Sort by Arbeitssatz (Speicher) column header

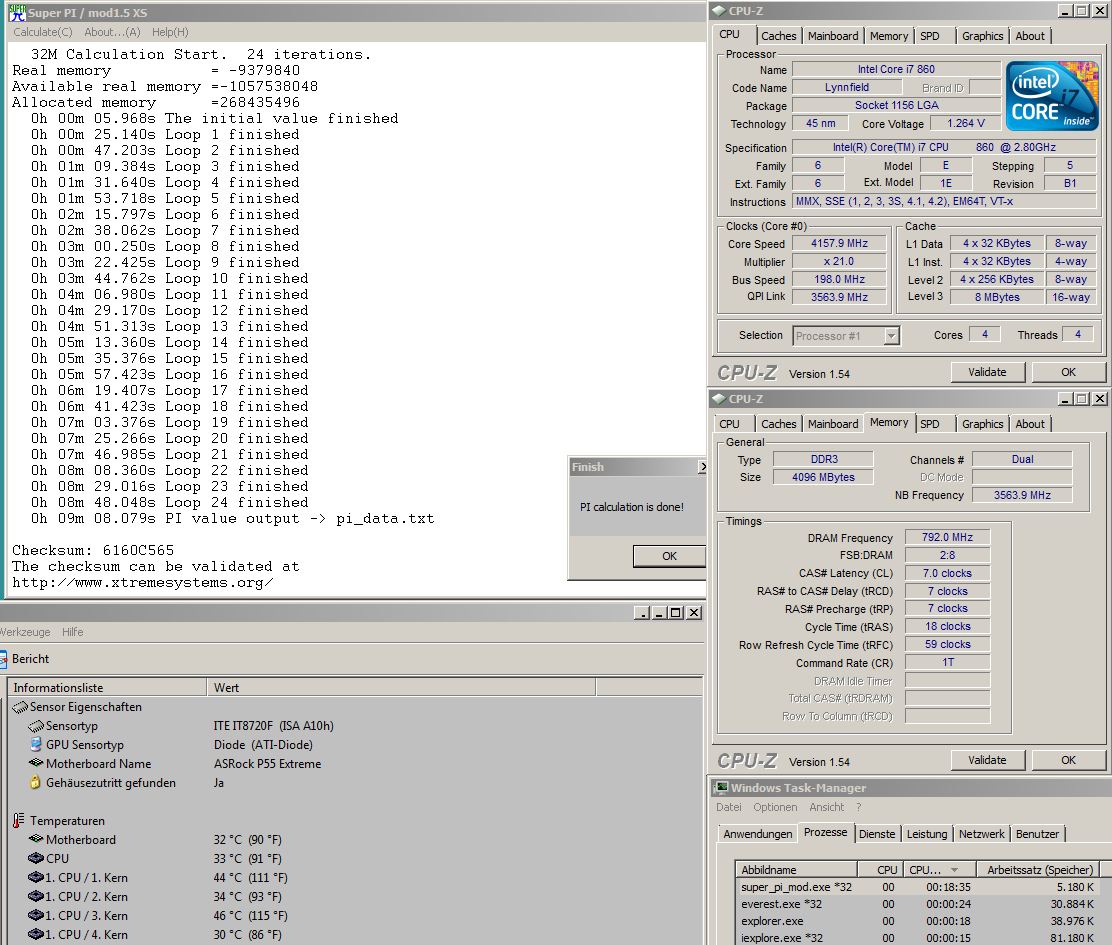1040,870
